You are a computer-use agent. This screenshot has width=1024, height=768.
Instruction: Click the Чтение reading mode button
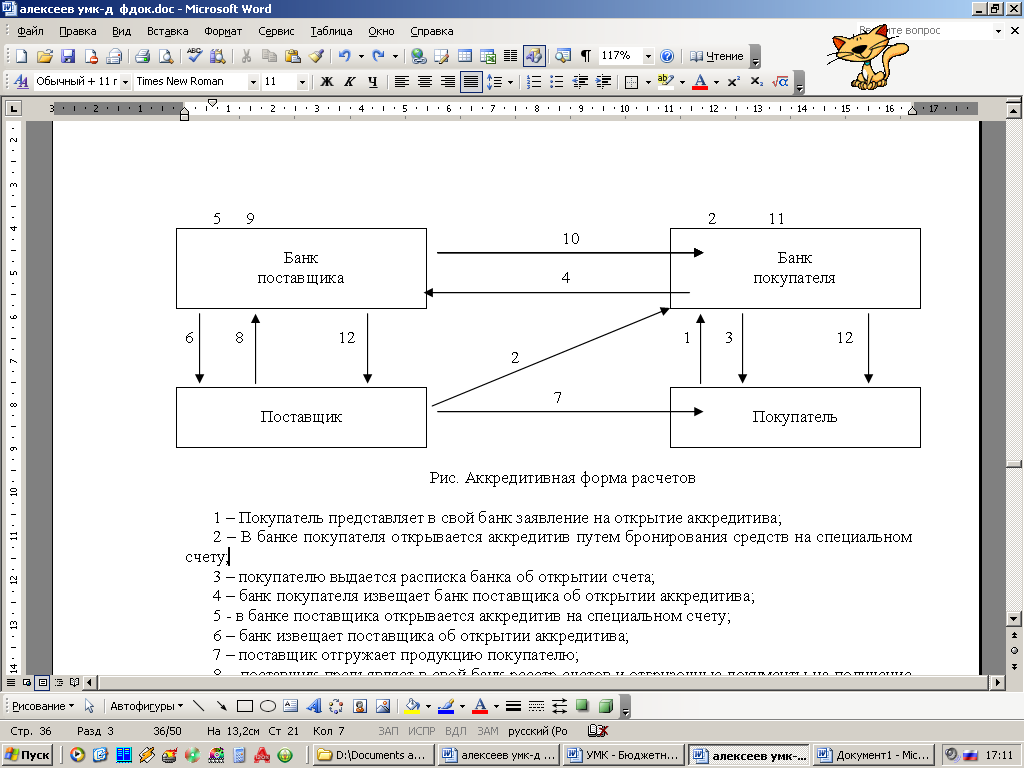tap(716, 56)
